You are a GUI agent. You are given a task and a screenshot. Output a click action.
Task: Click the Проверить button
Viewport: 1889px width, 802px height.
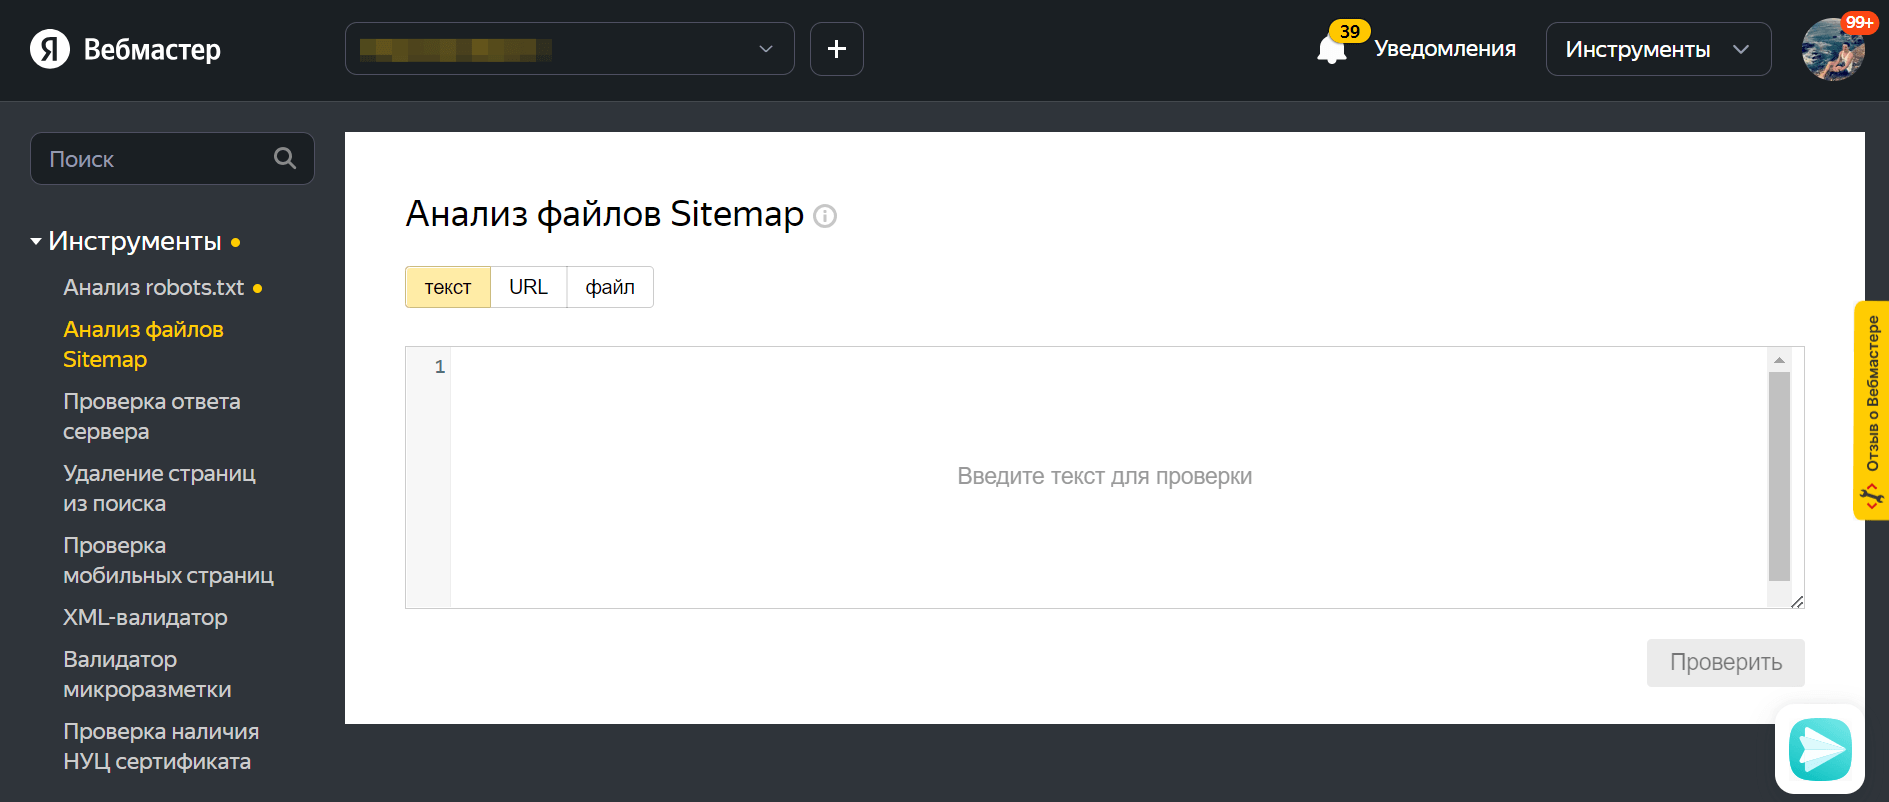pyautogui.click(x=1725, y=662)
